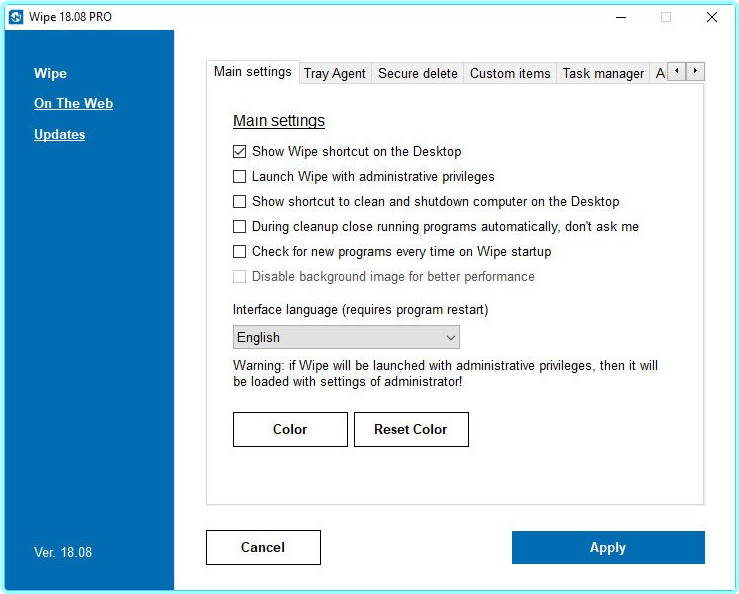Click the Main settings heading
Screen dimensions: 739x594
coord(279,121)
